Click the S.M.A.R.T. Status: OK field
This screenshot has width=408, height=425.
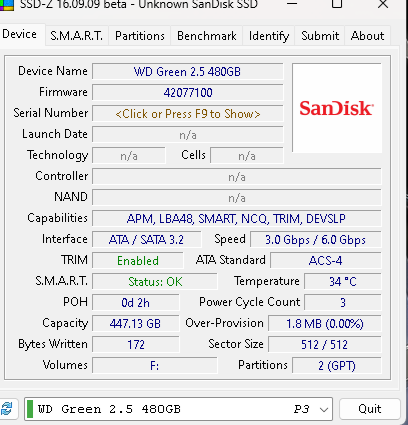(155, 282)
